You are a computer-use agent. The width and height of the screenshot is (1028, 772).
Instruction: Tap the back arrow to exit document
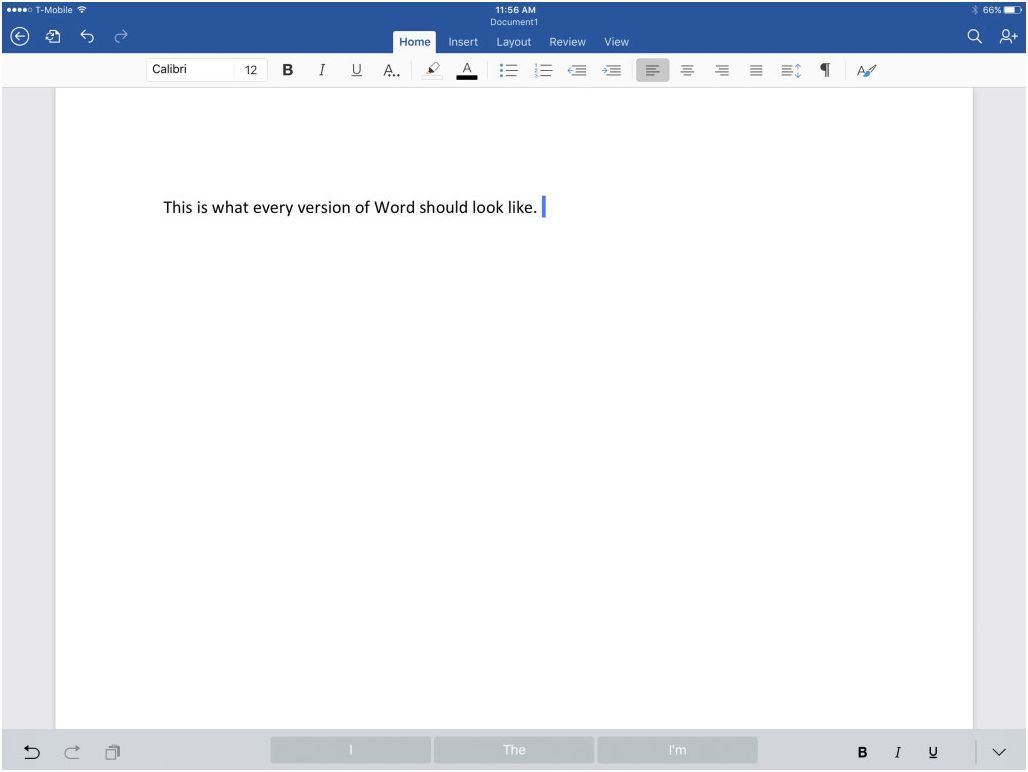[x=17, y=37]
